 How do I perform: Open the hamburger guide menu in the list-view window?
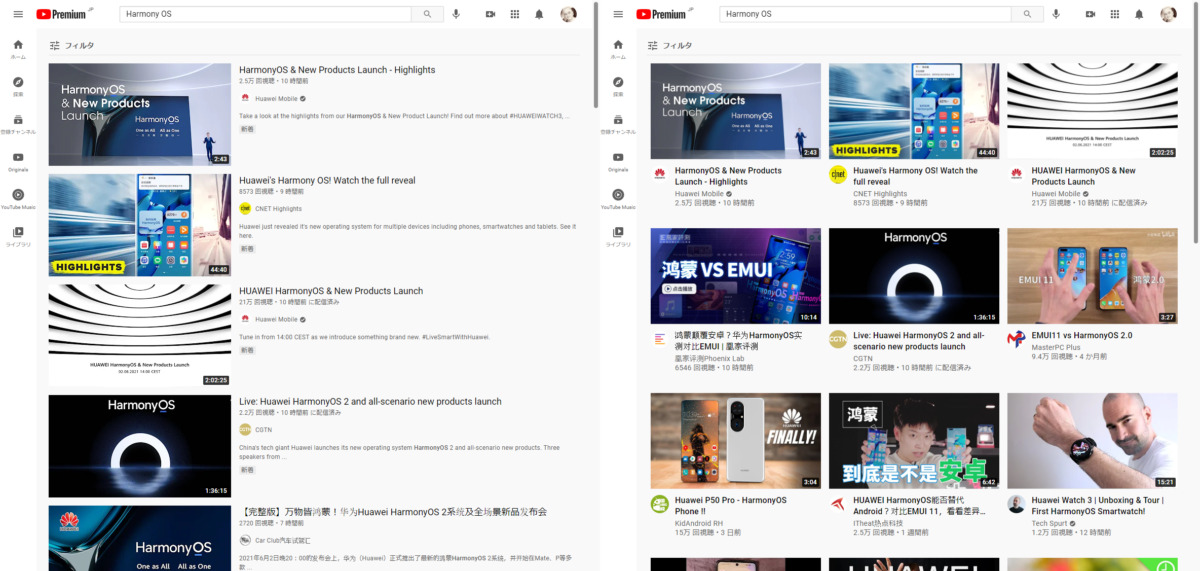click(18, 14)
